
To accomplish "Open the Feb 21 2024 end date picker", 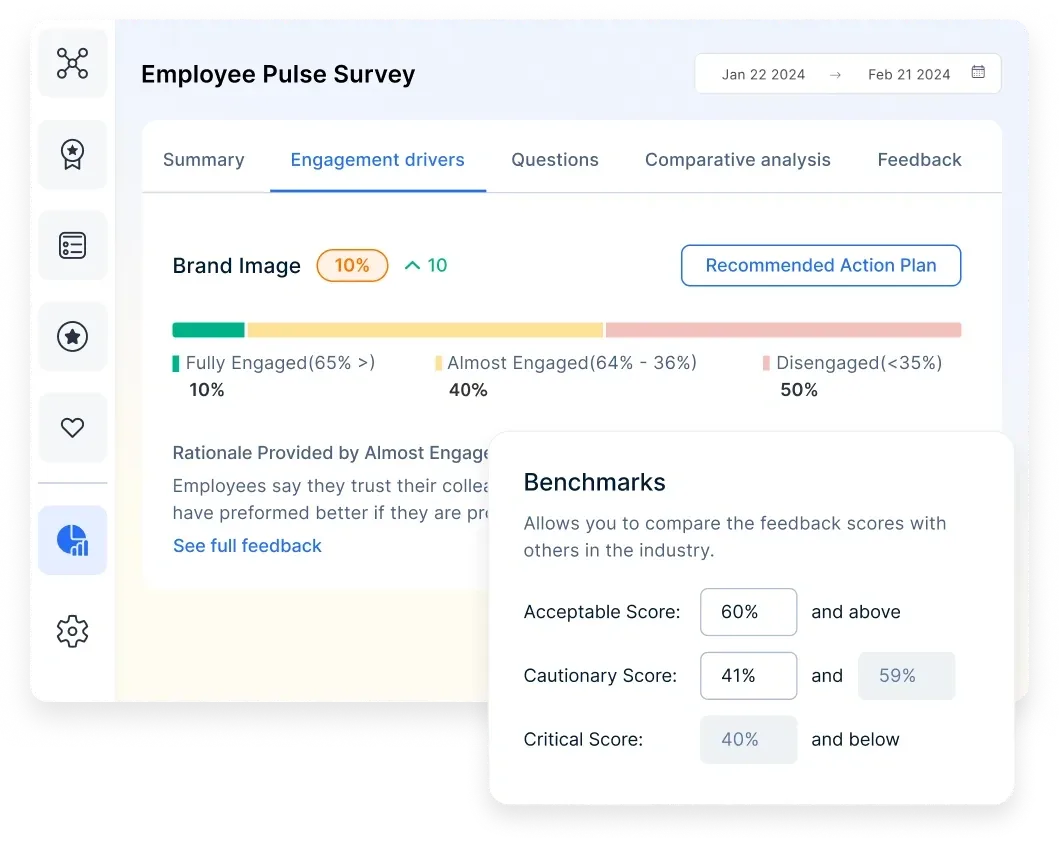I will coord(911,73).
